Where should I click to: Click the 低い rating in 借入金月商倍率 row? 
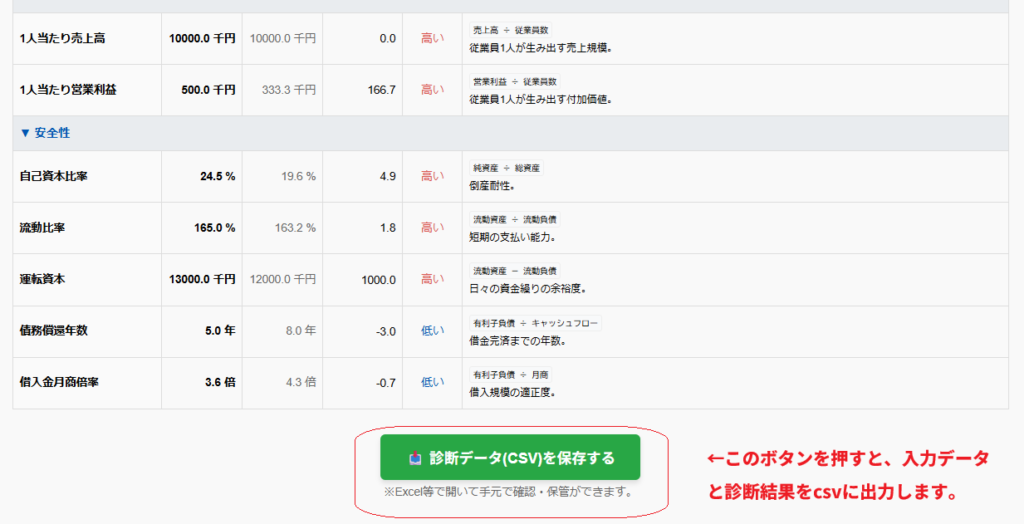432,382
